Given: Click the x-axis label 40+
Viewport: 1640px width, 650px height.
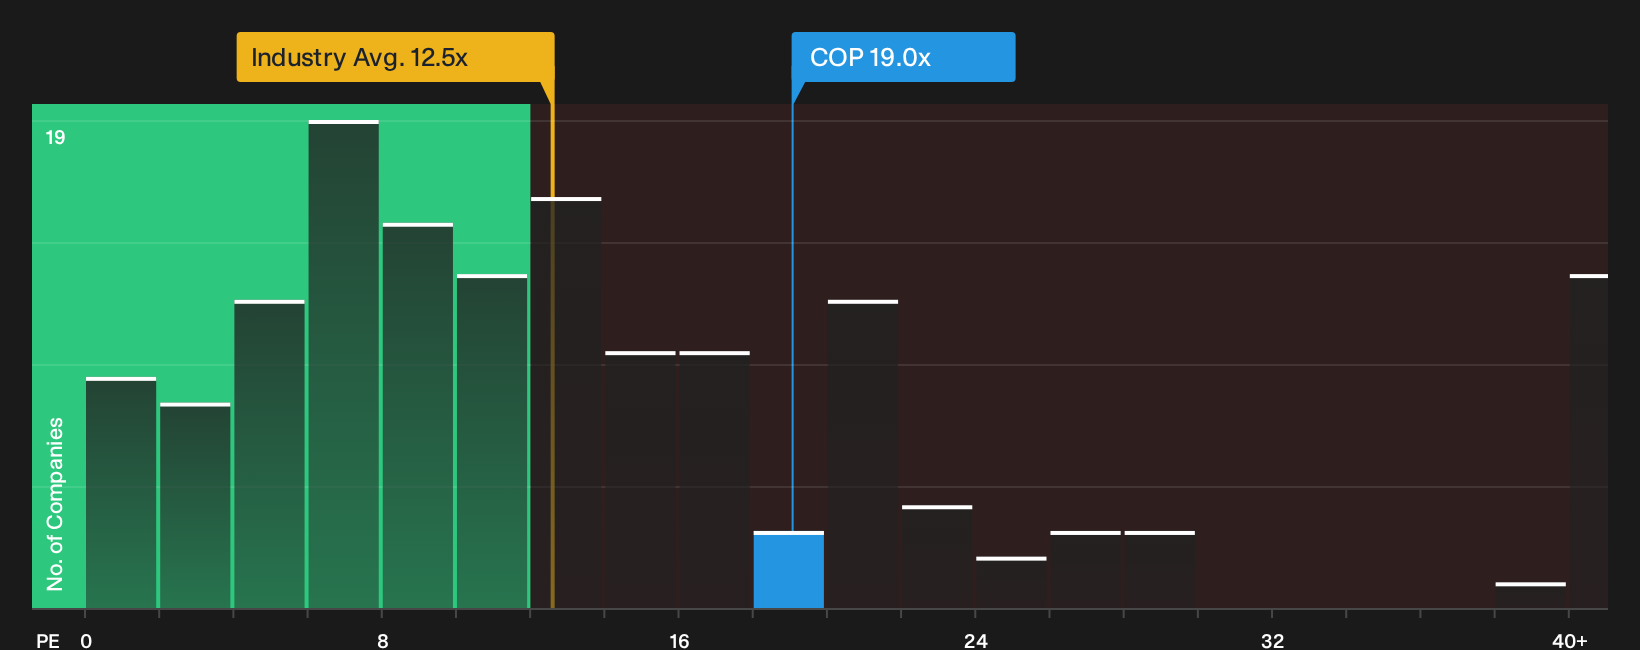Looking at the screenshot, I should tap(1570, 641).
